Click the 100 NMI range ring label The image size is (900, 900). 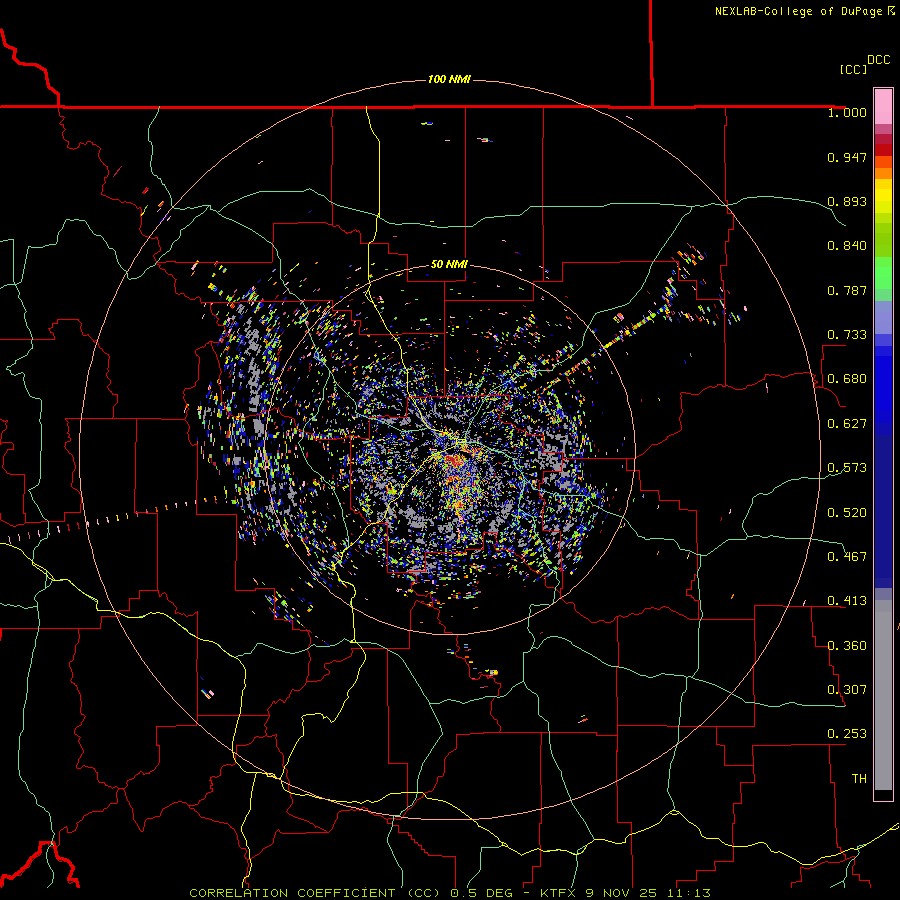click(449, 79)
